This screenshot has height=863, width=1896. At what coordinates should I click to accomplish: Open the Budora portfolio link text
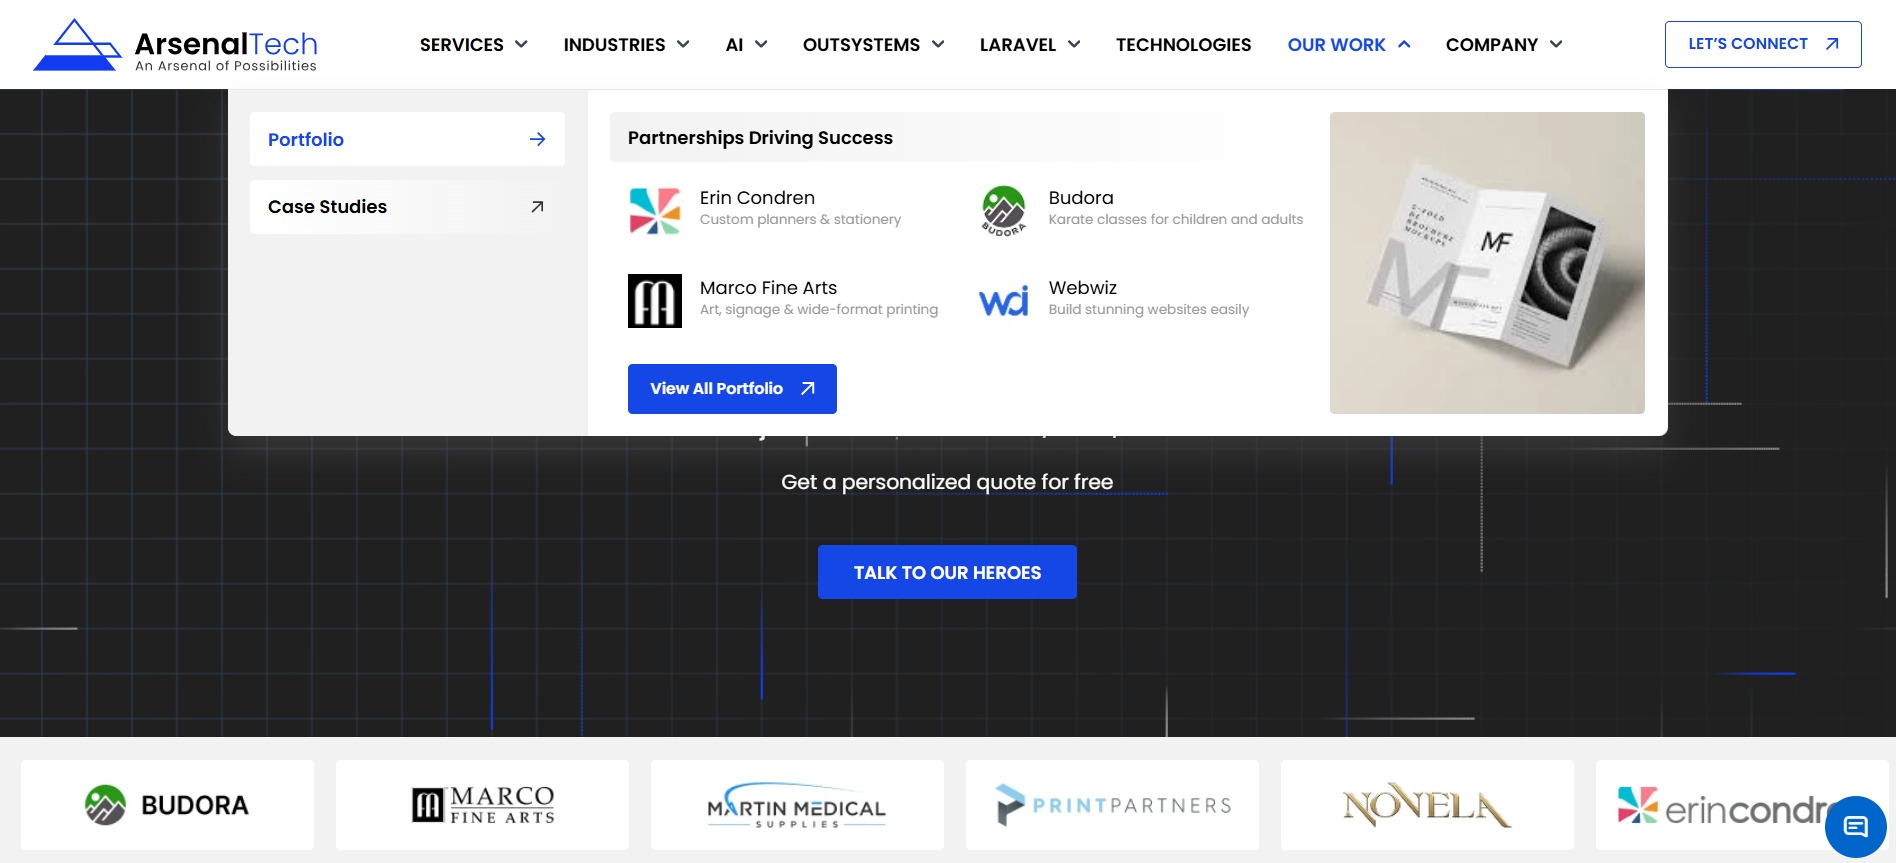1081,198
